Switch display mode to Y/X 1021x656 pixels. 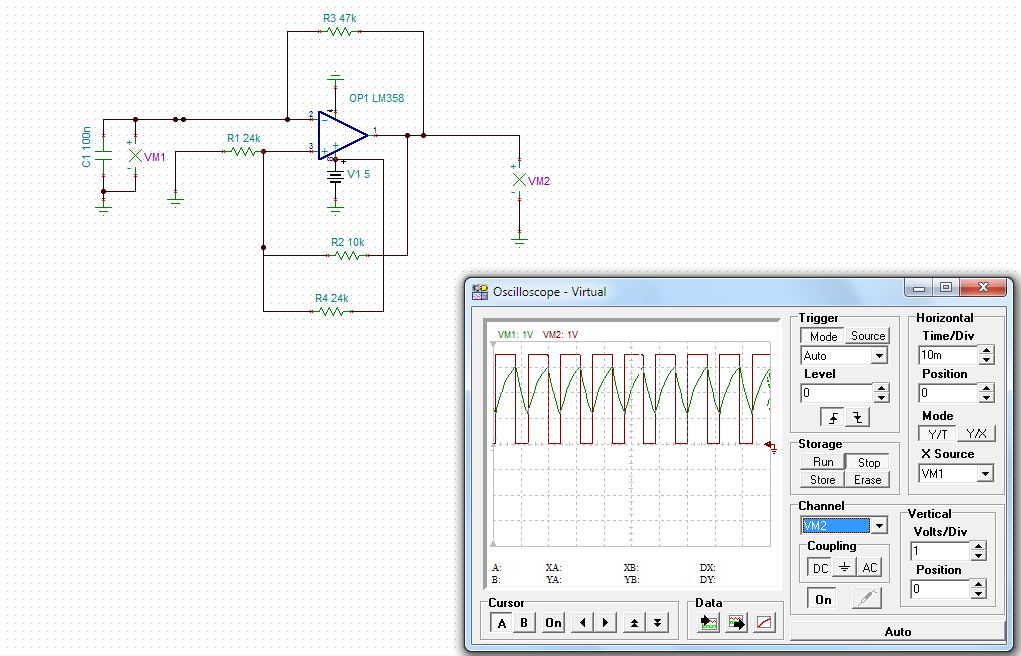point(976,434)
